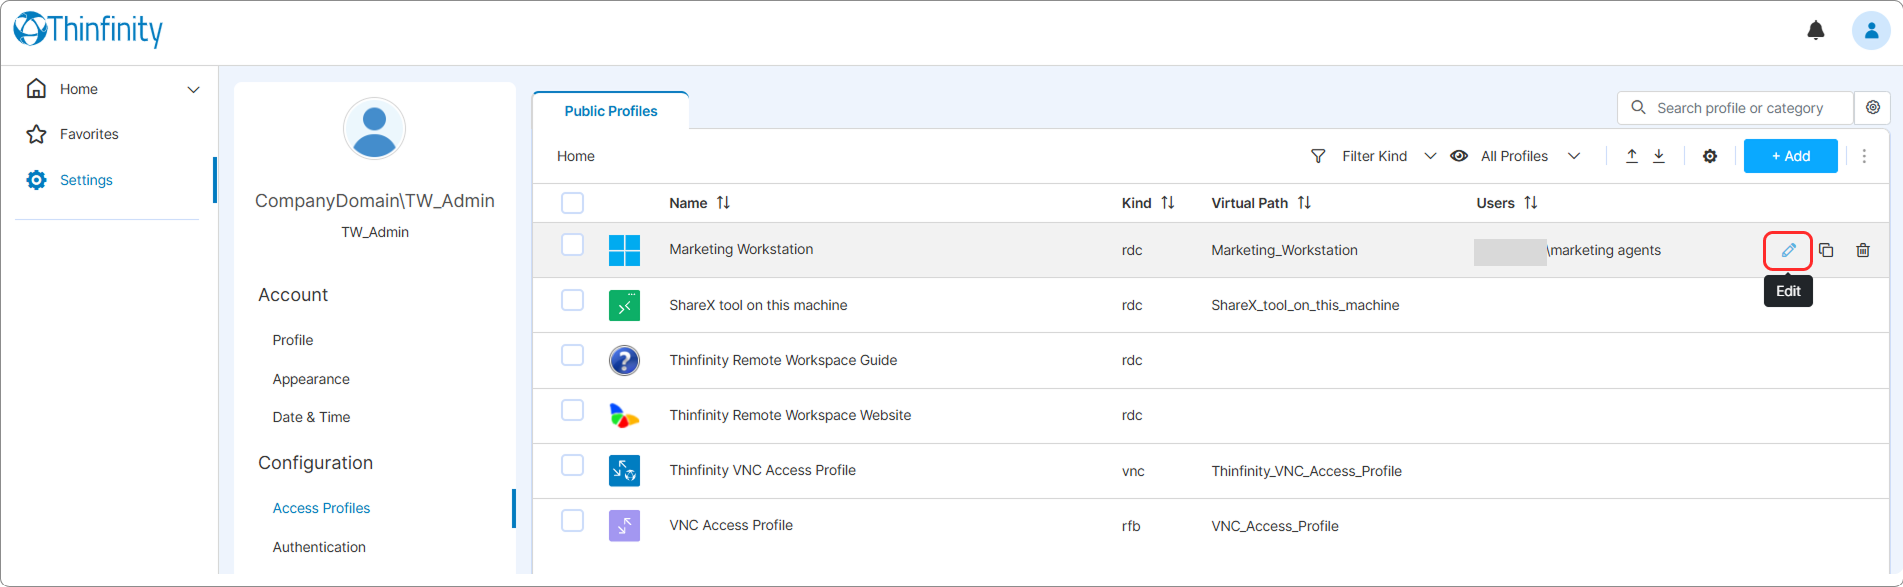The width and height of the screenshot is (1903, 587).
Task: Delete the Marketing Workstation profile
Action: point(1863,250)
